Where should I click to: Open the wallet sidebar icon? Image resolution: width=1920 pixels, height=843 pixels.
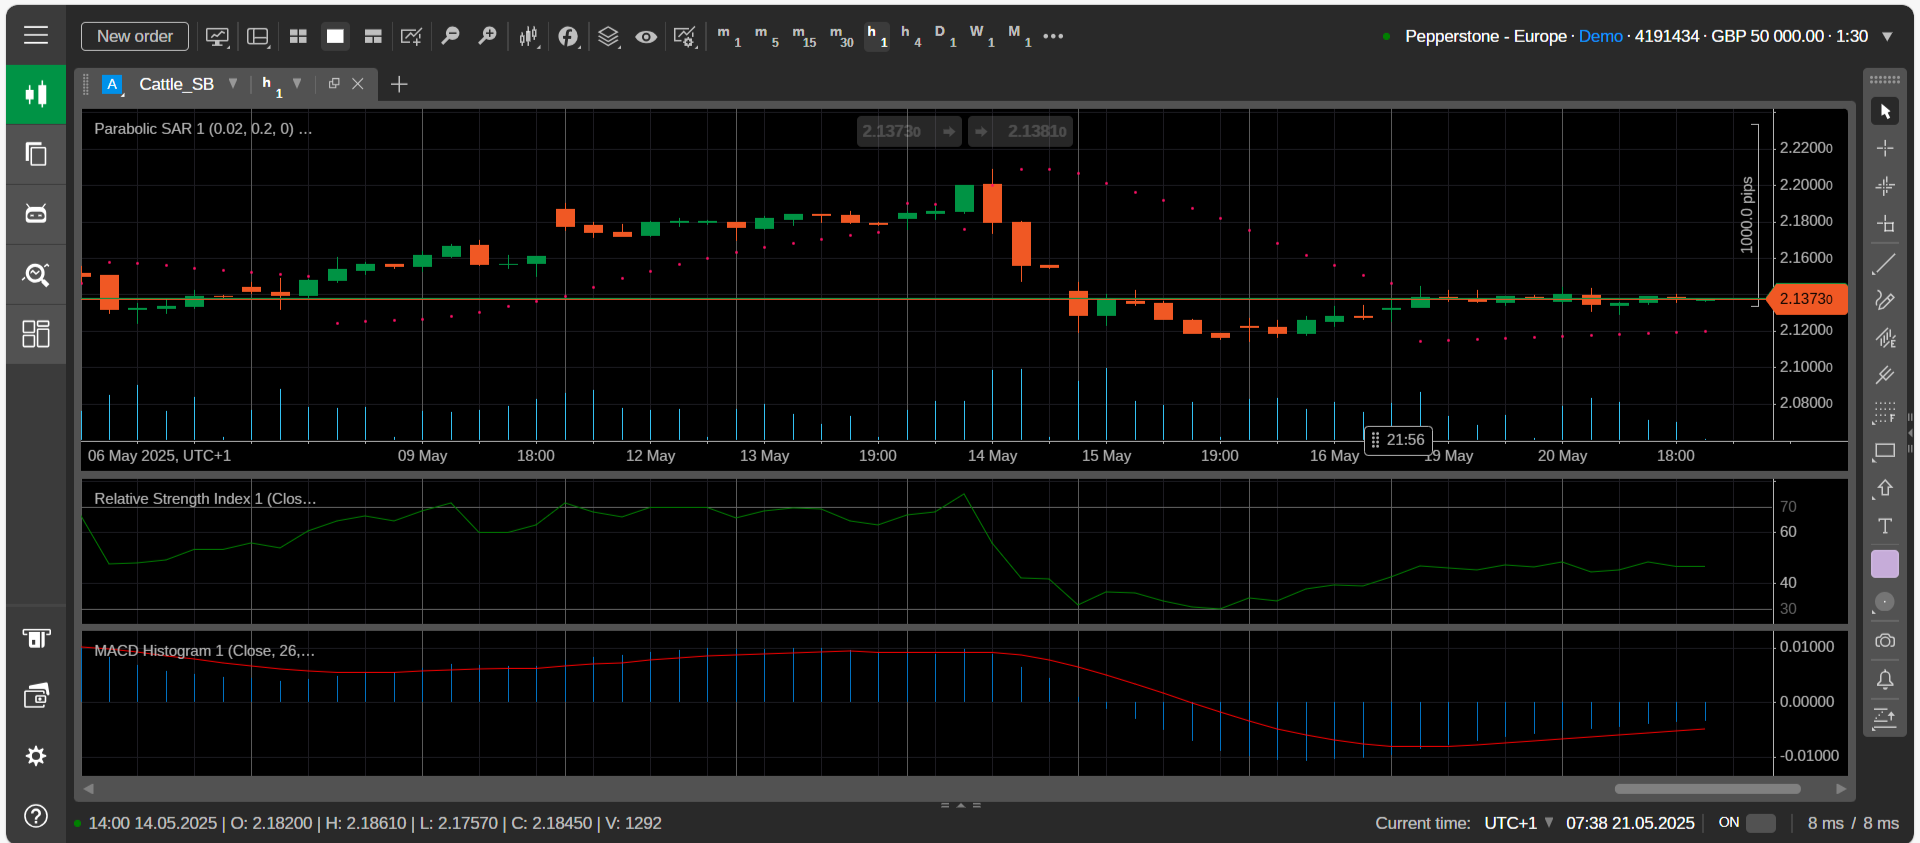coord(36,696)
